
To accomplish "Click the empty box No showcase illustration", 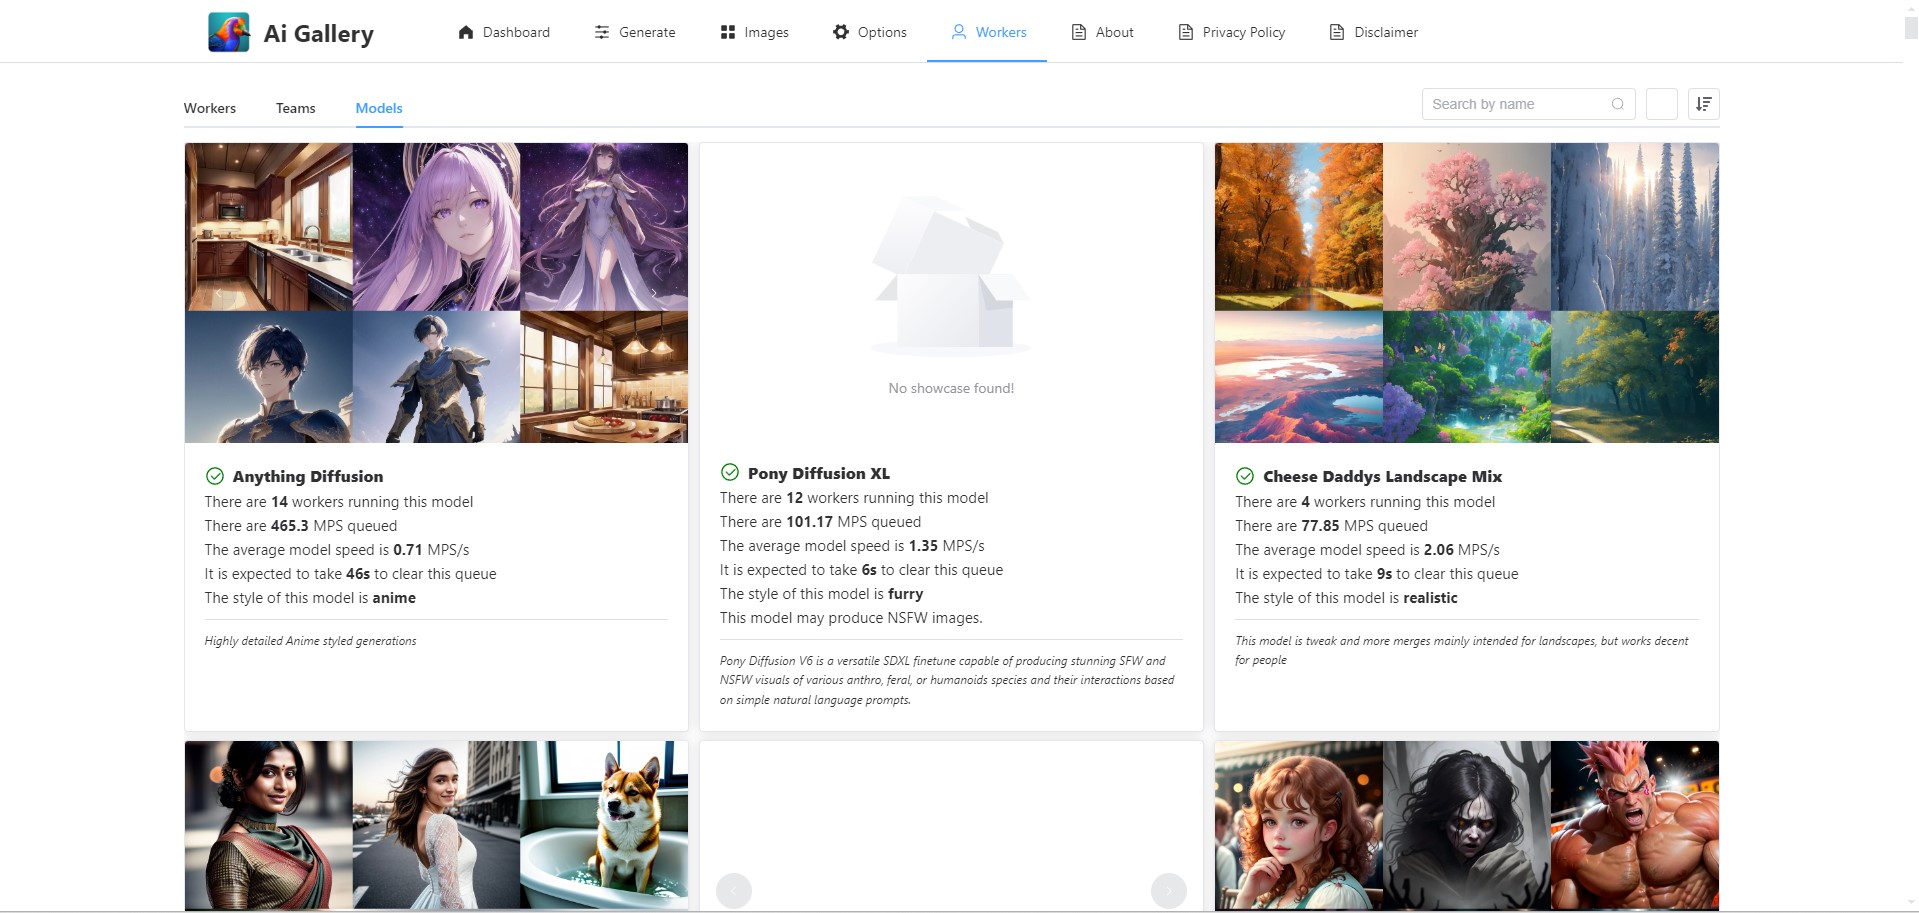I will point(950,276).
